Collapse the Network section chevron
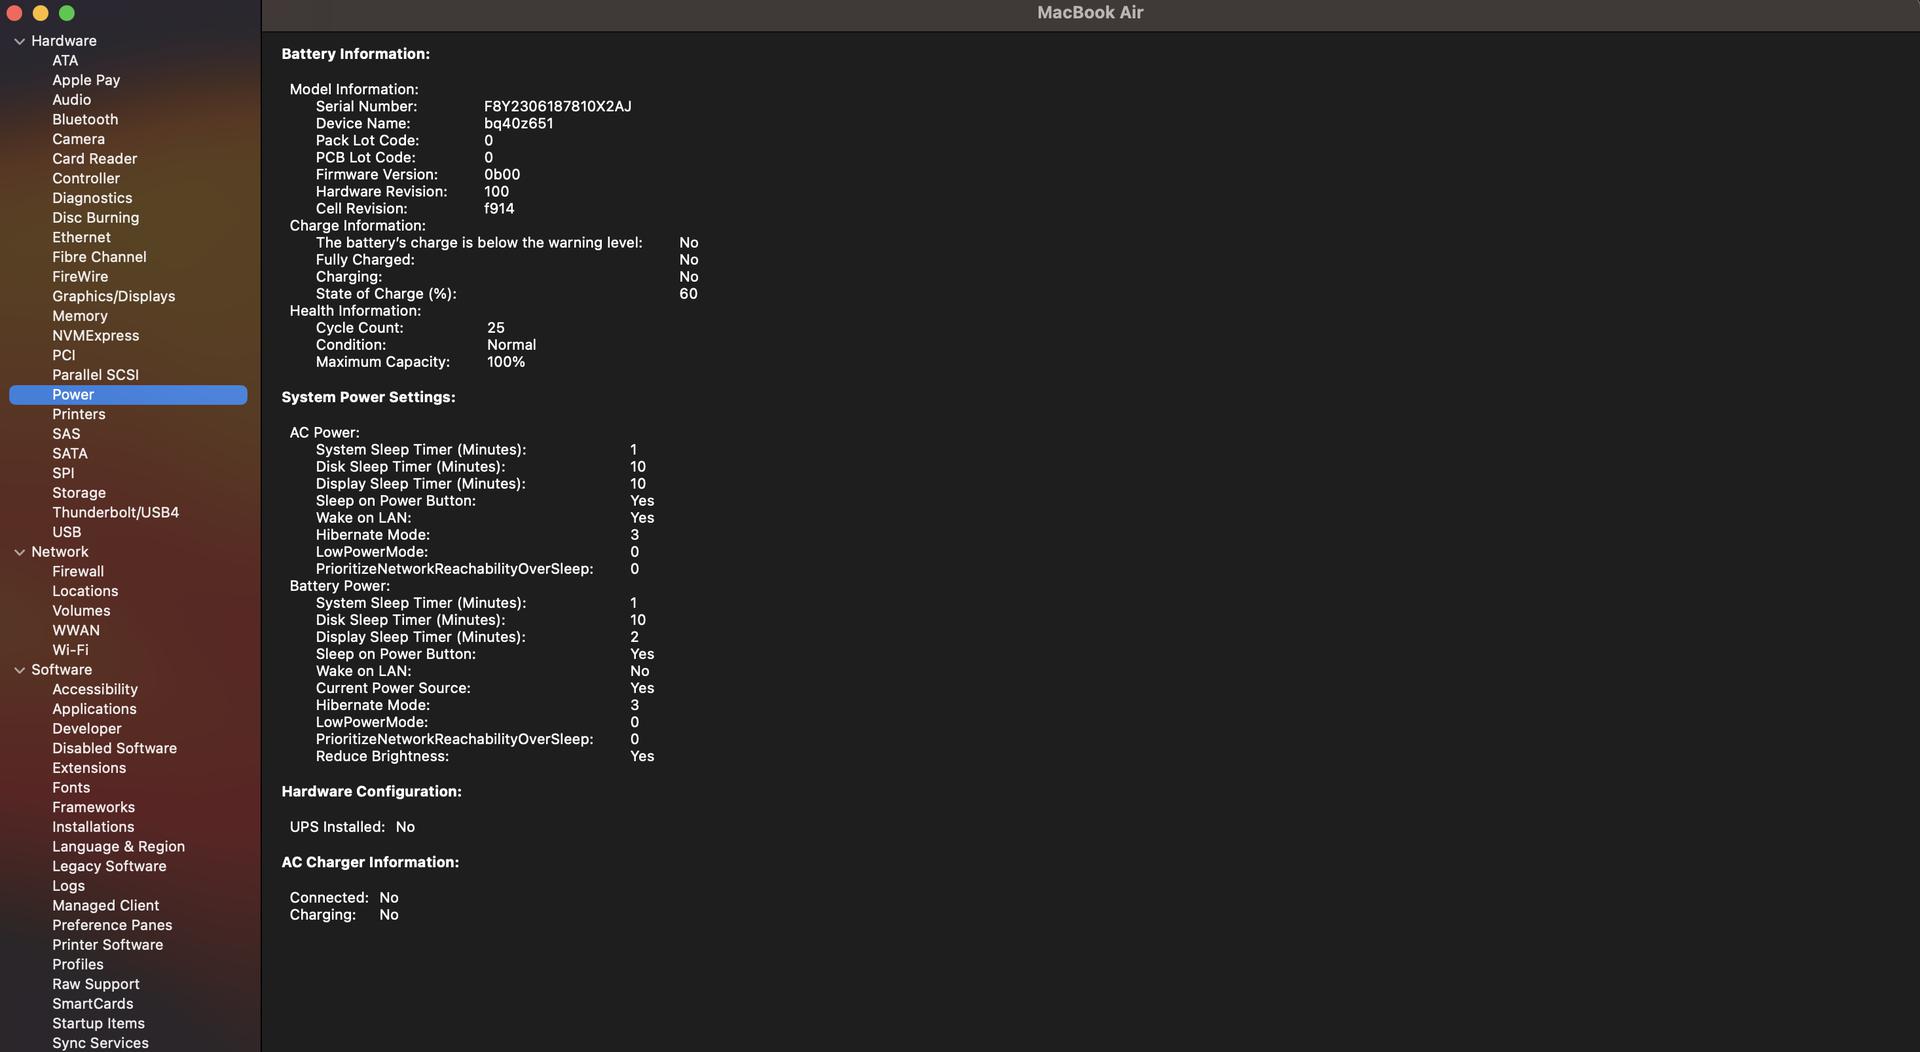The image size is (1920, 1052). tap(19, 552)
